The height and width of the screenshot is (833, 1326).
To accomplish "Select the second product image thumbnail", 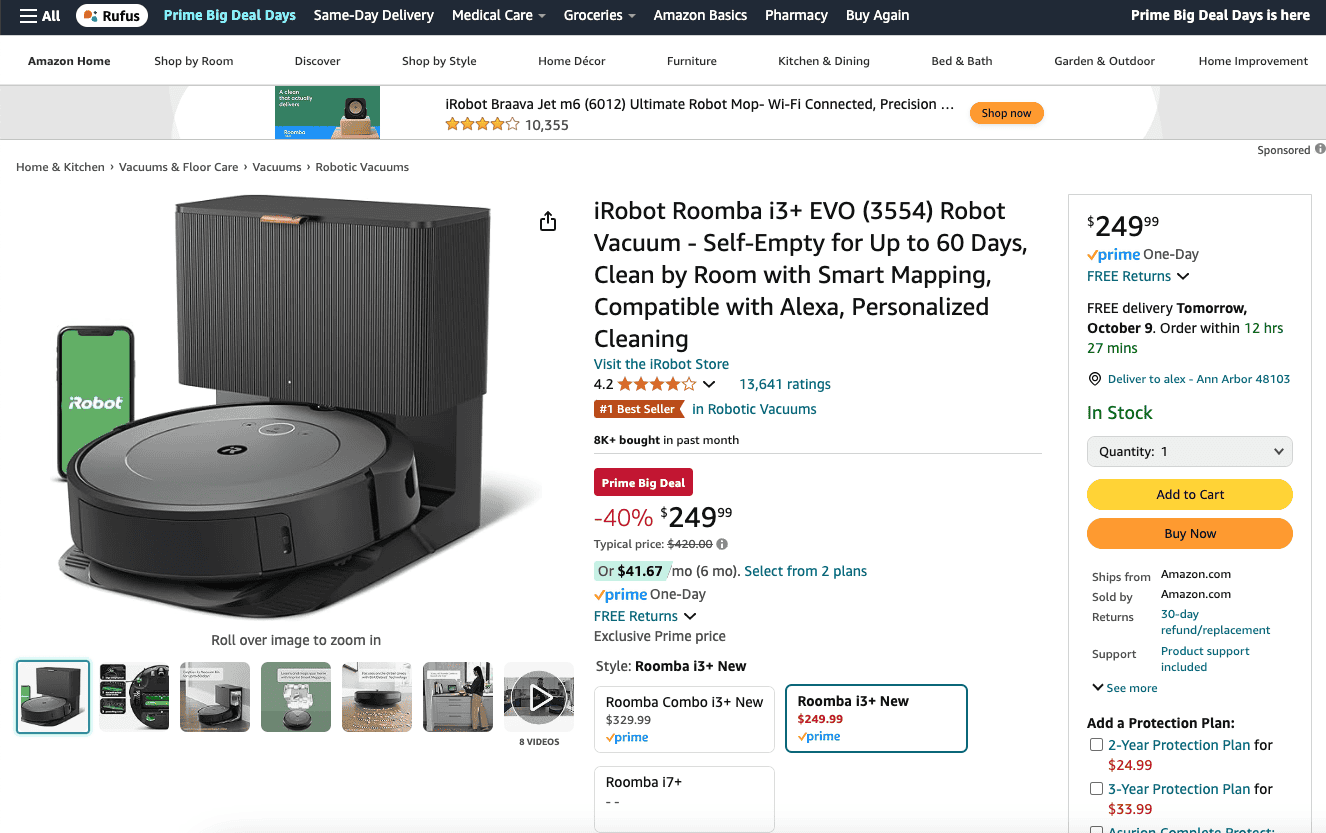I will tap(134, 696).
